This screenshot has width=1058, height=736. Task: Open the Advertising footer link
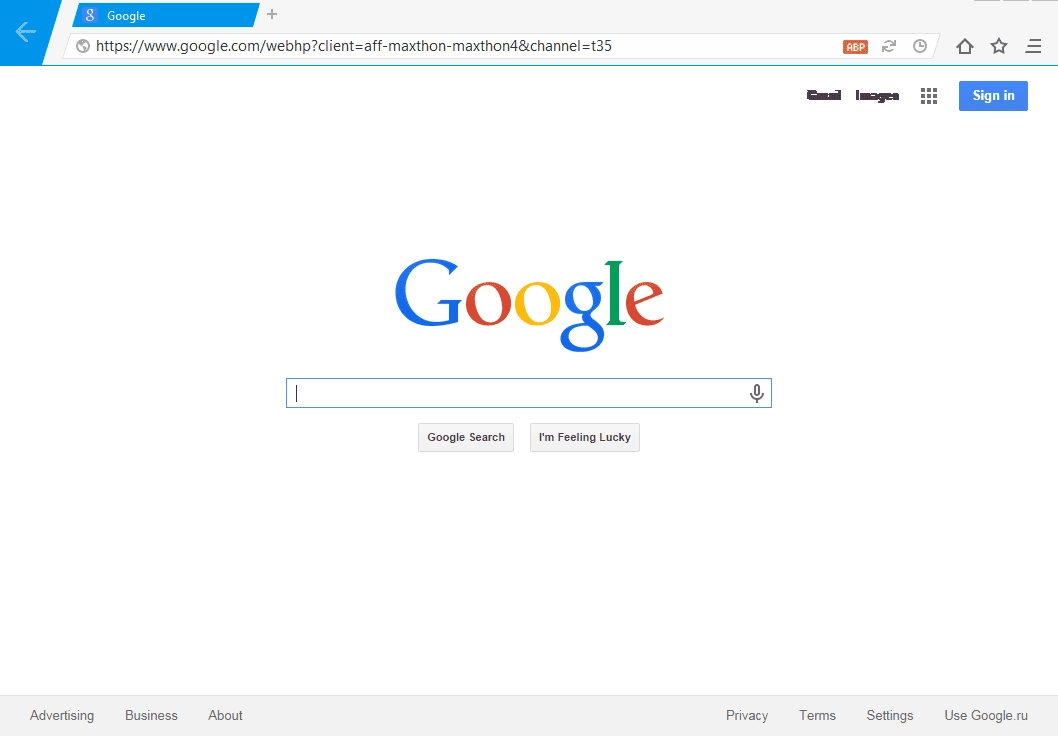(x=62, y=715)
